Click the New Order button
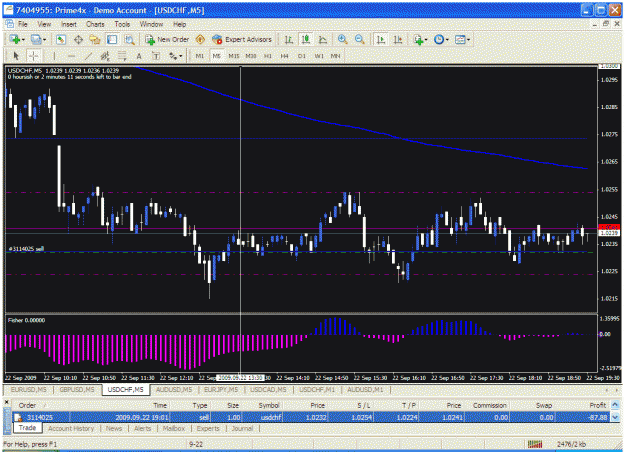 tap(167, 39)
